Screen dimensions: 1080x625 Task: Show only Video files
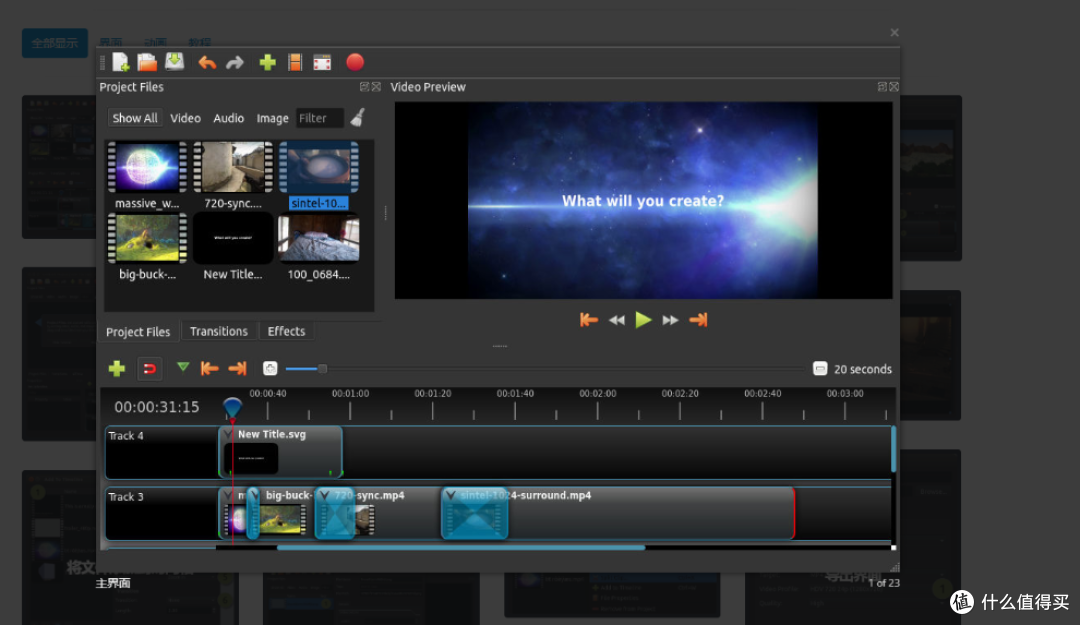tap(185, 119)
